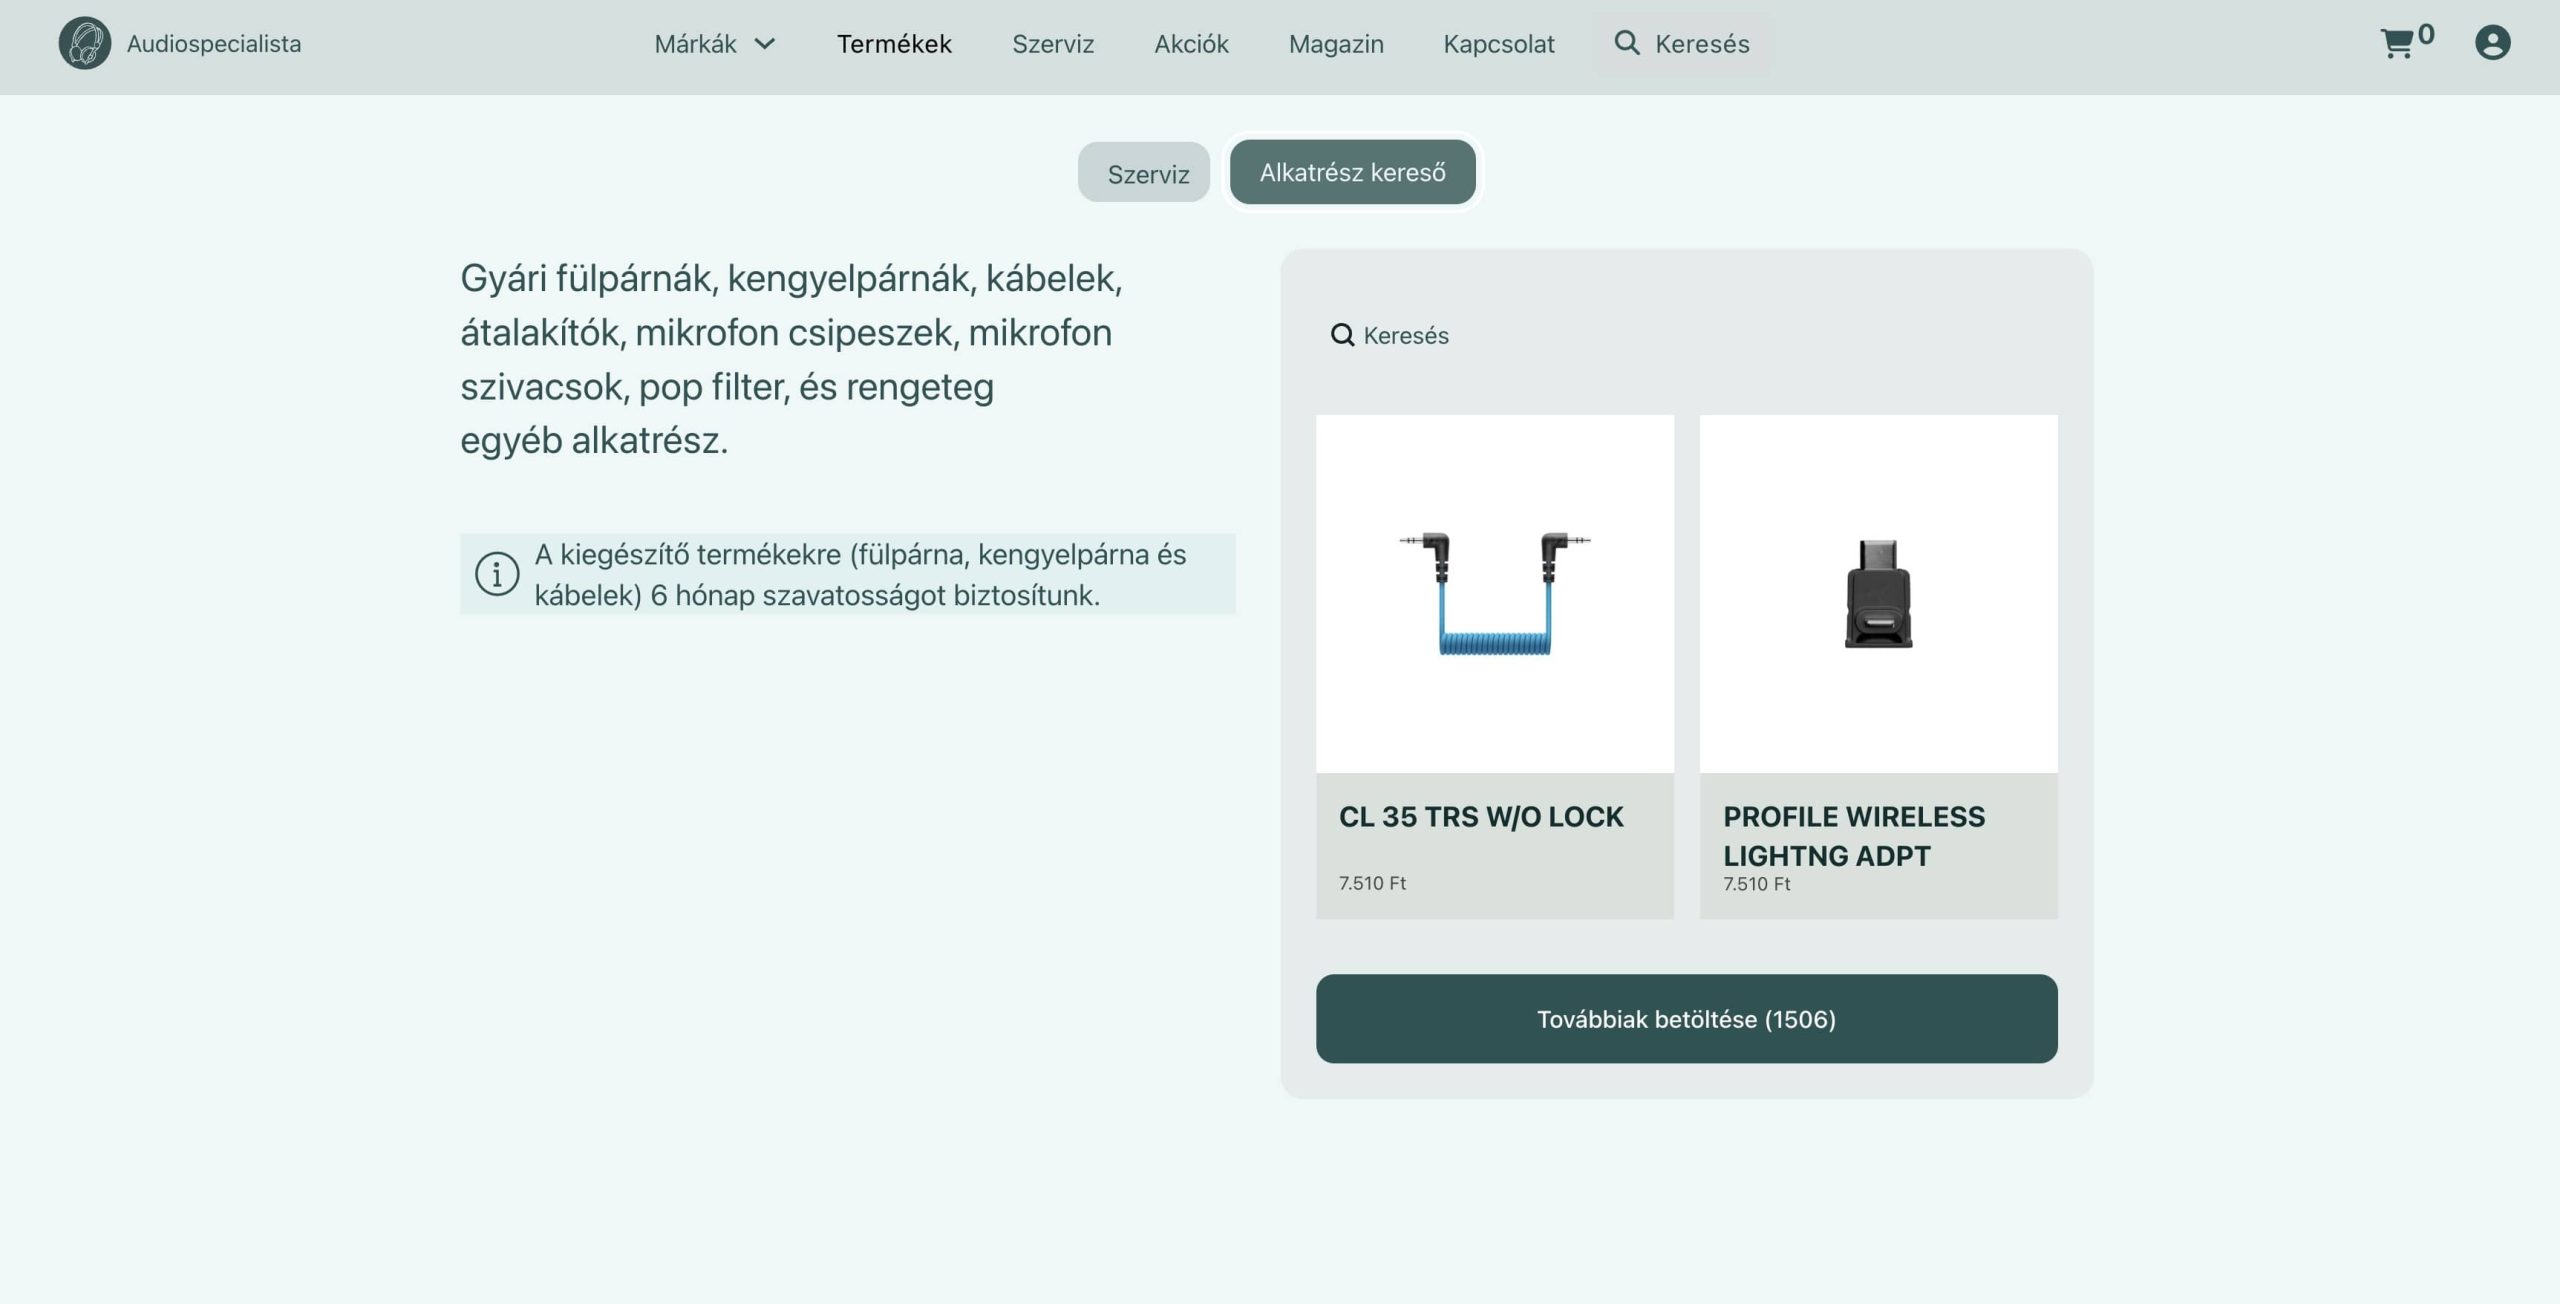Click the Gyári fülpárnák heading text
2560x1304 pixels.
pyautogui.click(x=791, y=359)
